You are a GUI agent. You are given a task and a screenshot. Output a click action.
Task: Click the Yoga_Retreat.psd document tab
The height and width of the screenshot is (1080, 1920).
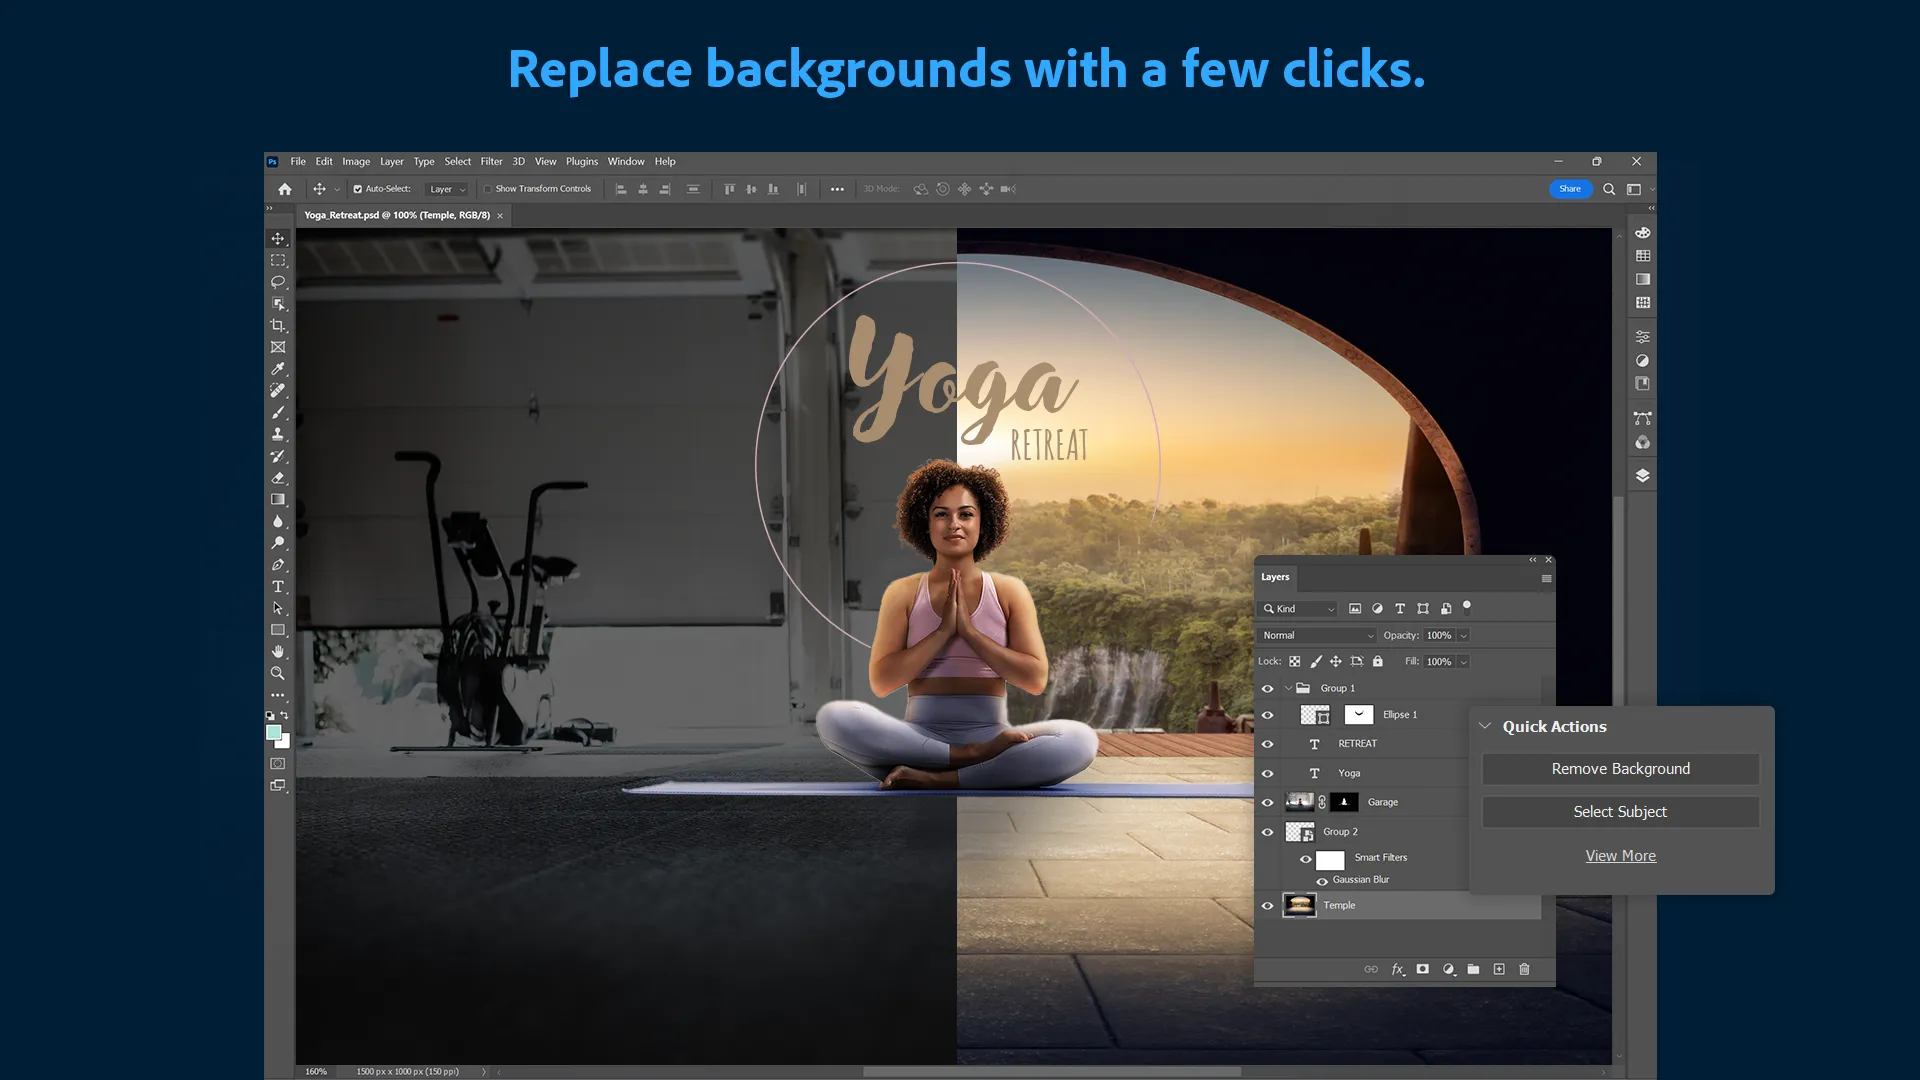(398, 215)
